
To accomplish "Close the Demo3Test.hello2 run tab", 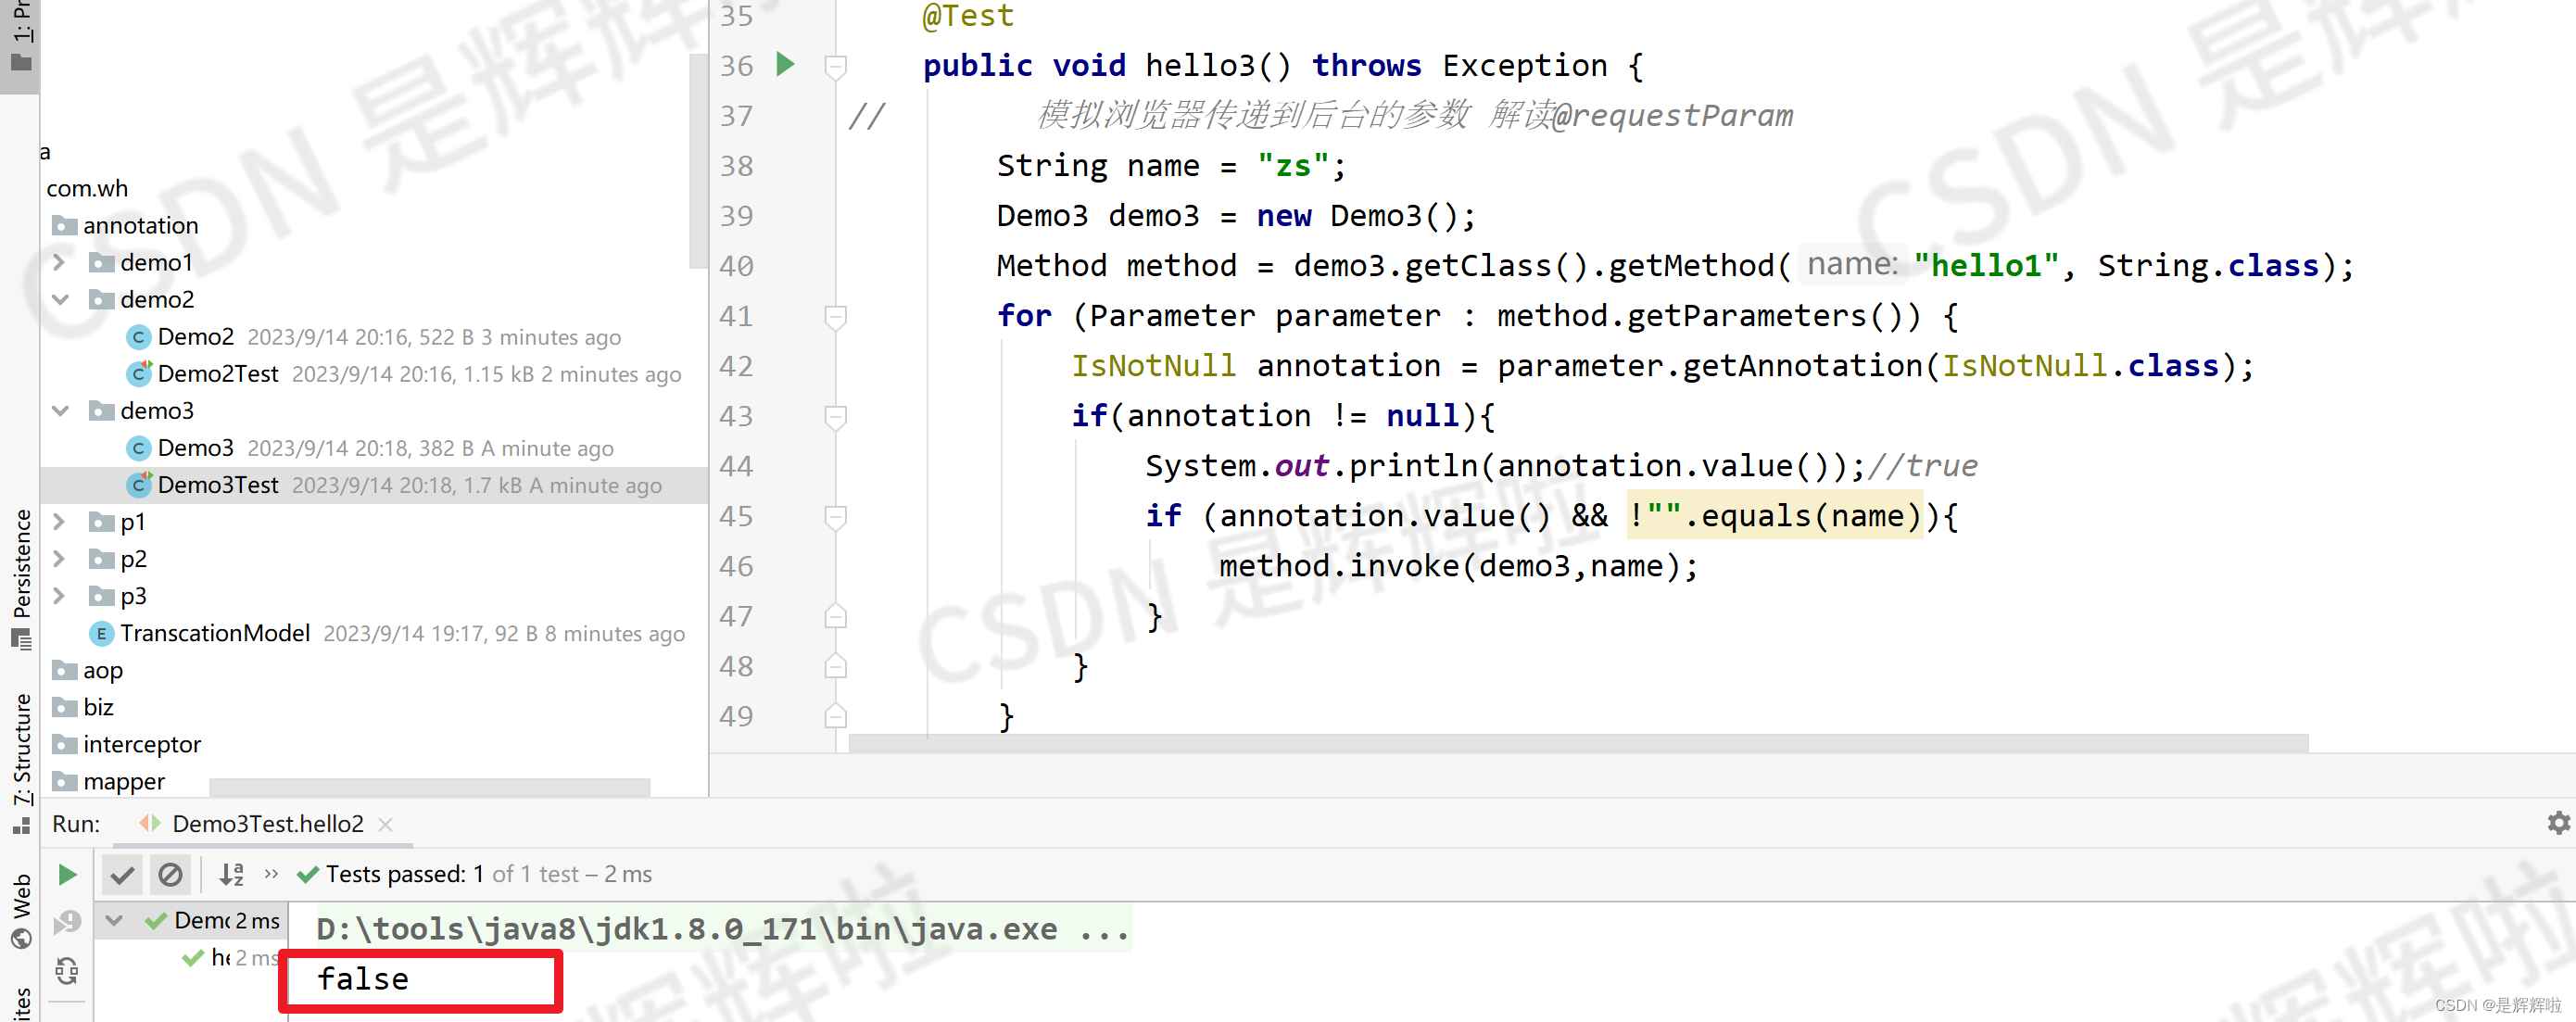I will pyautogui.click(x=385, y=824).
